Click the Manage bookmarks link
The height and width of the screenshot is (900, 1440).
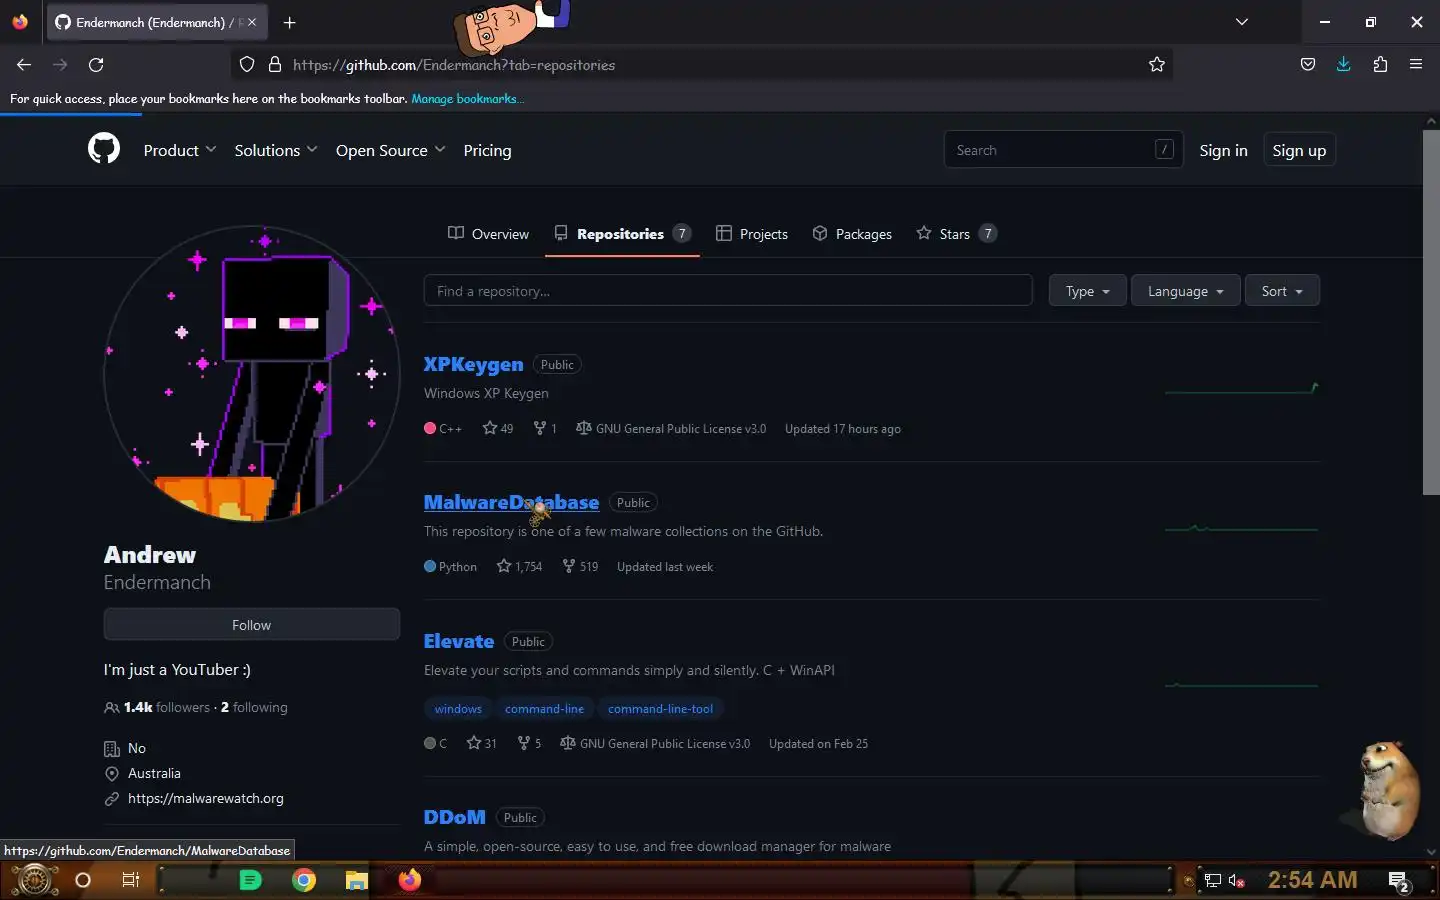coord(467,98)
